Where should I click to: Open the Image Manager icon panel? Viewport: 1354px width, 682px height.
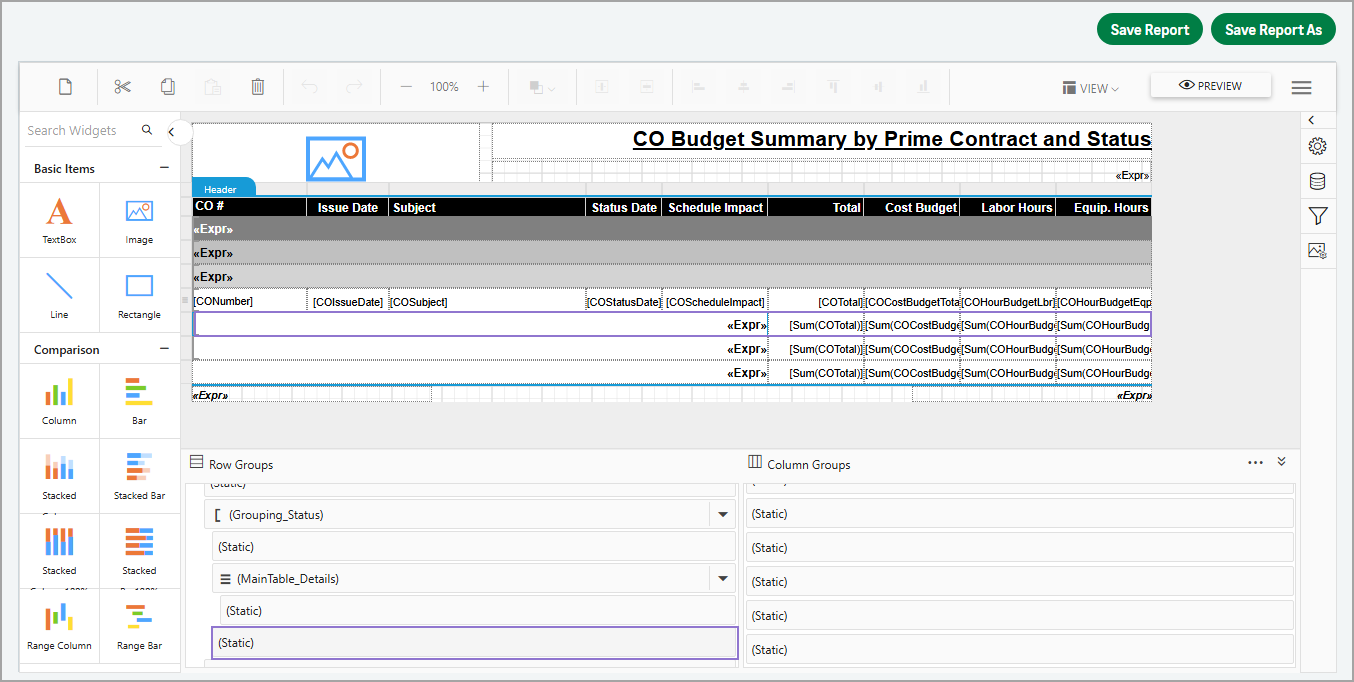(x=1317, y=250)
